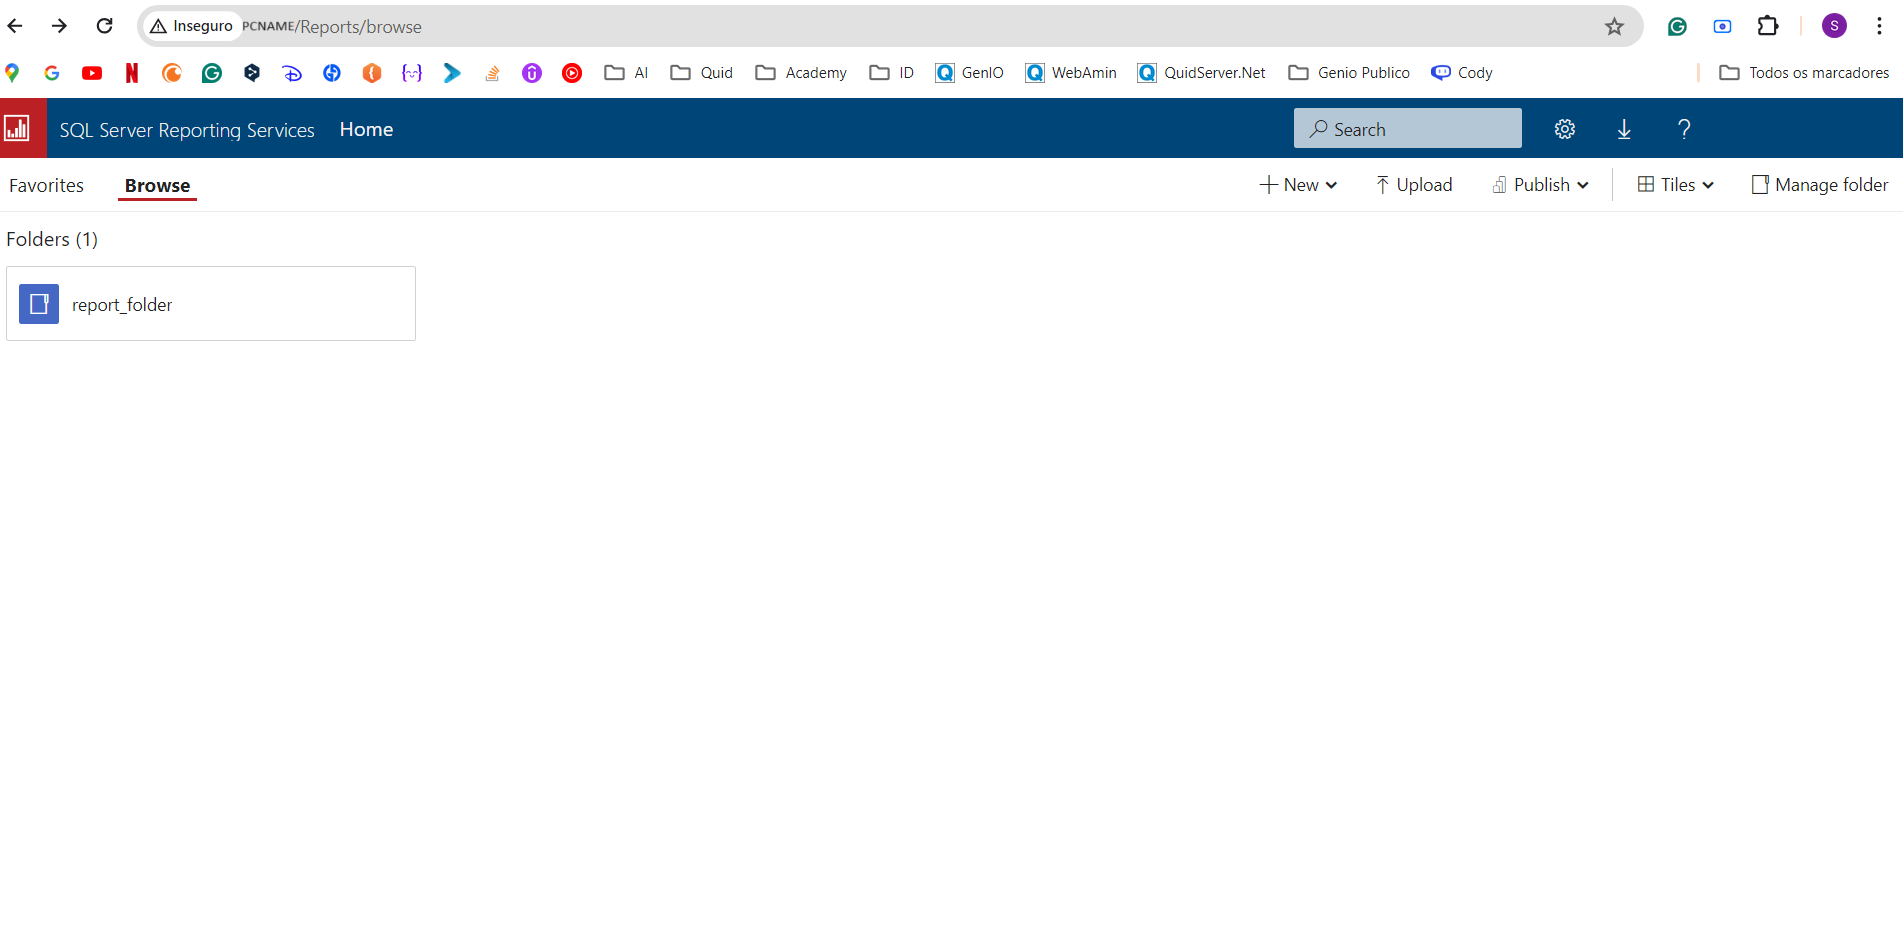Viewport: 1903px width, 949px height.
Task: Open the Academy bookmarks folder
Action: 801,72
